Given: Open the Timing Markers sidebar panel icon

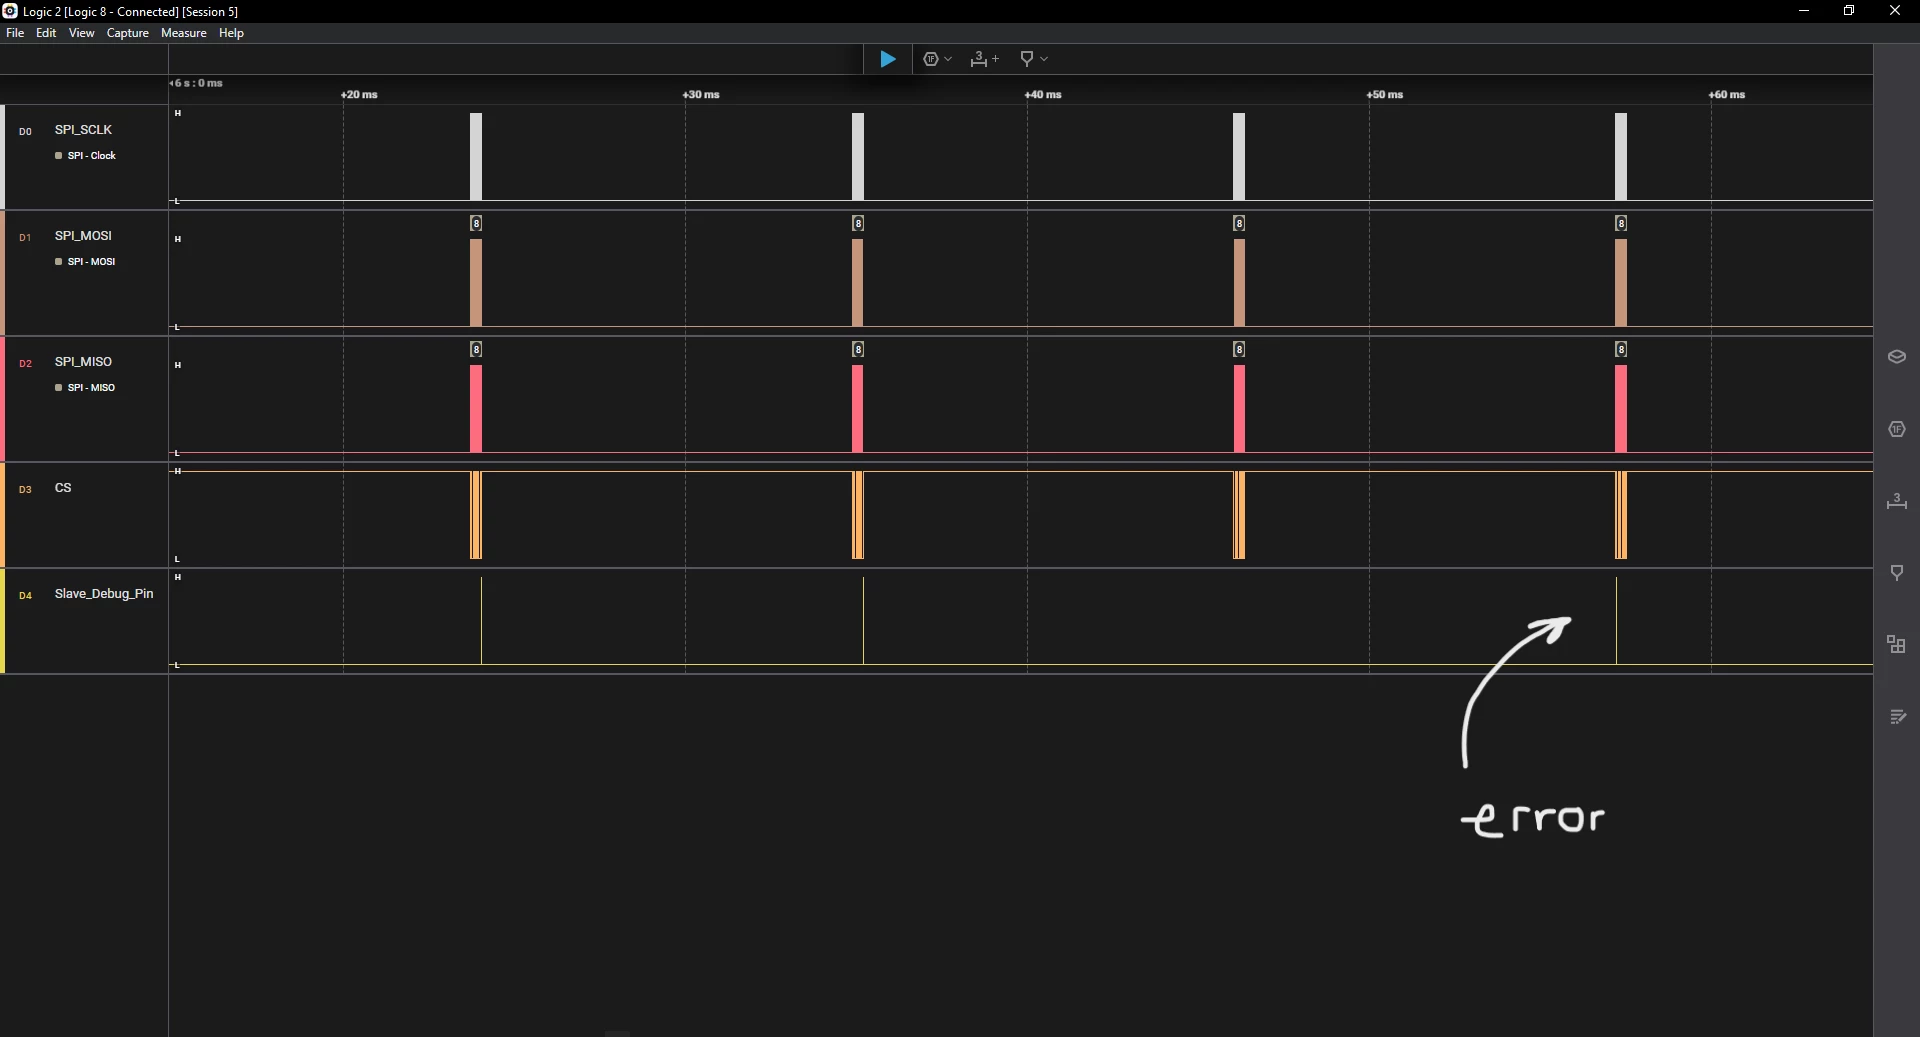Looking at the screenshot, I should (1896, 501).
